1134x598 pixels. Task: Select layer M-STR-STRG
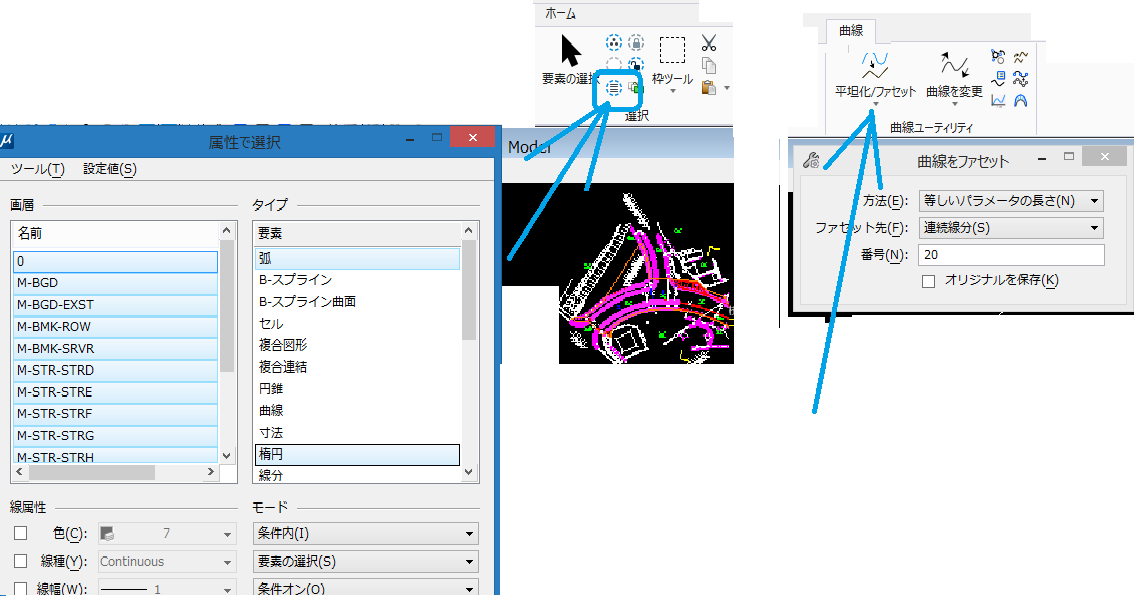click(115, 435)
